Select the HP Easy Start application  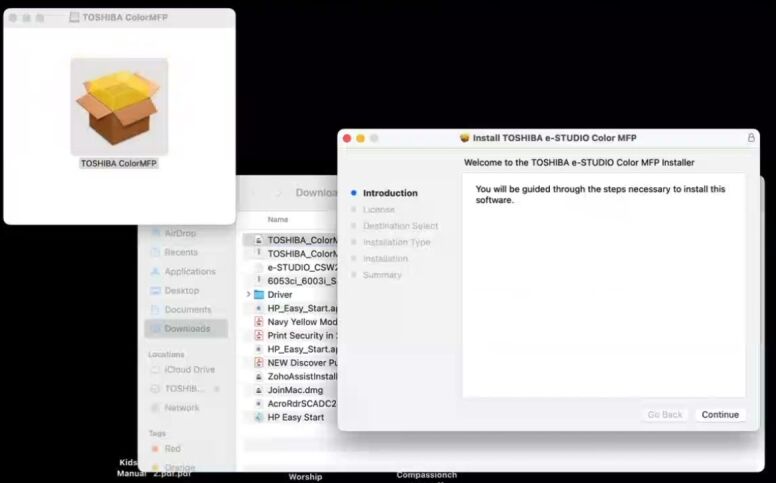point(295,417)
